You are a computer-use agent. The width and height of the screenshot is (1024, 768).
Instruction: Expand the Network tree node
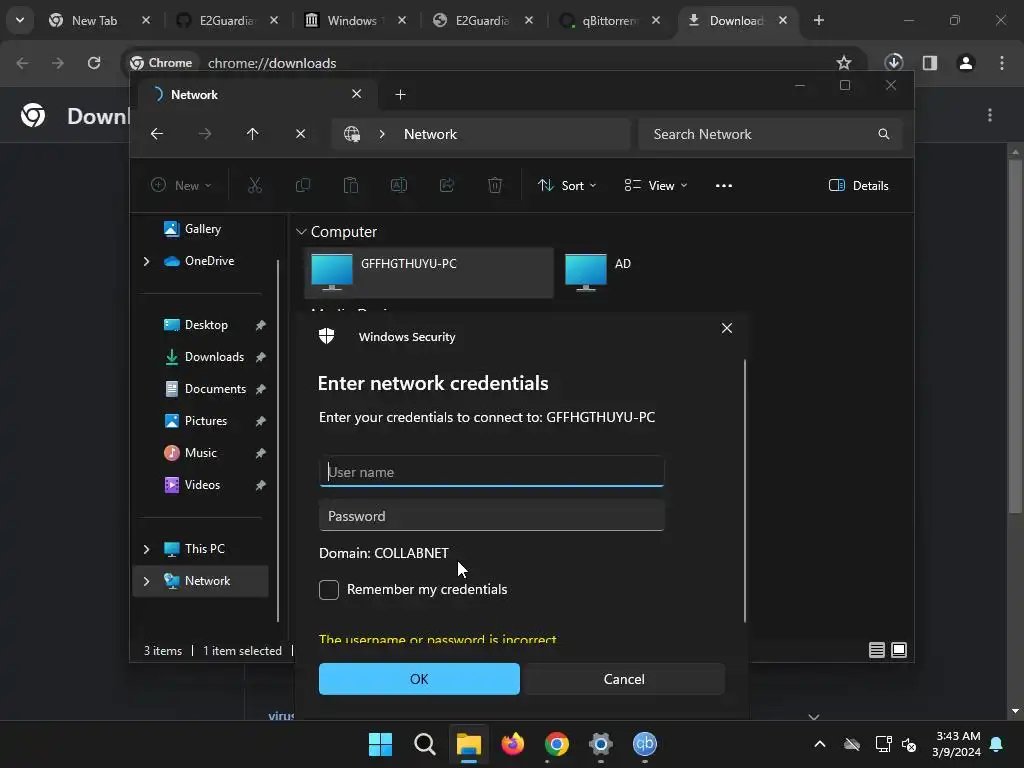(x=146, y=581)
